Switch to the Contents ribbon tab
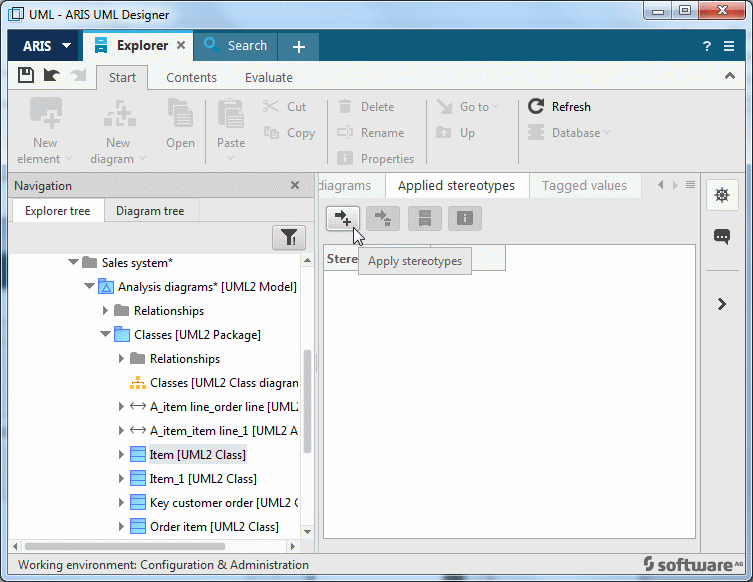Screen dimensions: 753x582 pyautogui.click(x=191, y=77)
